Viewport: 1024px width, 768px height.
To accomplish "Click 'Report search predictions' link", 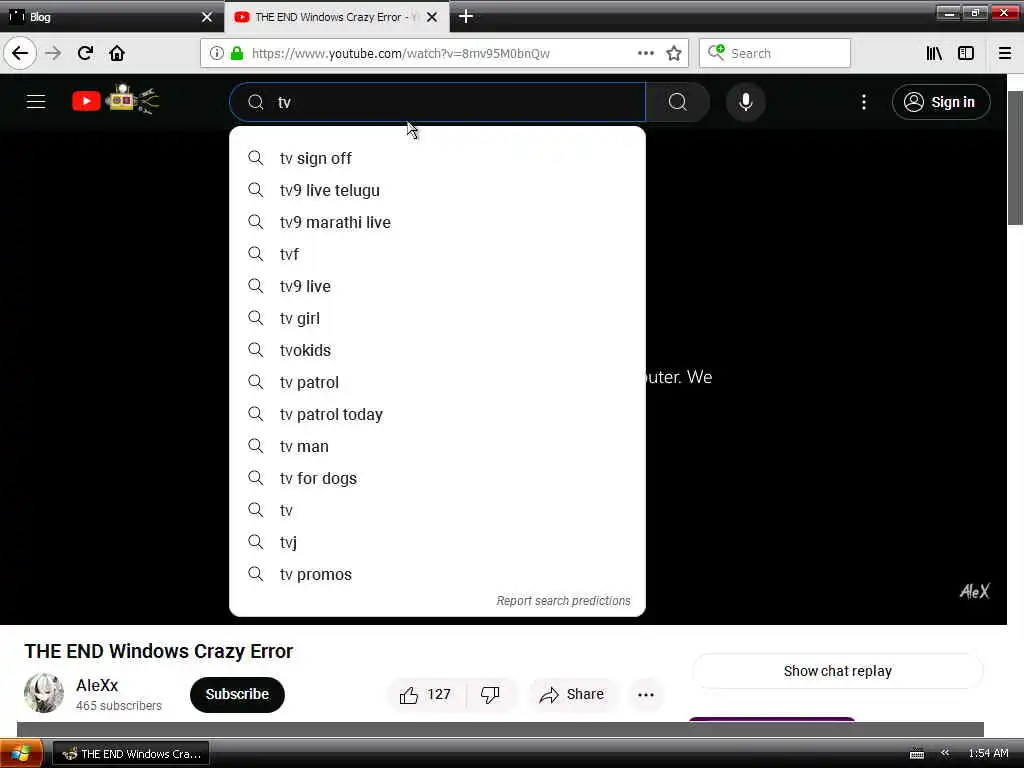I will (x=564, y=600).
